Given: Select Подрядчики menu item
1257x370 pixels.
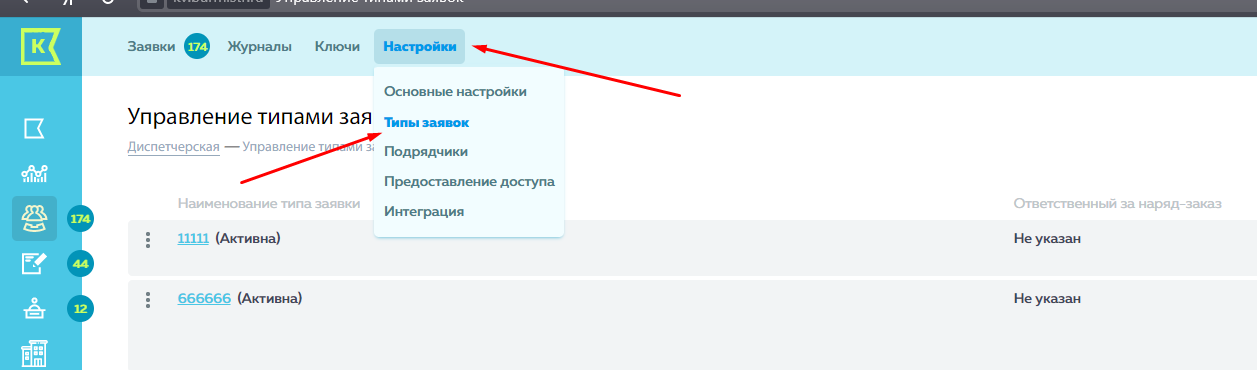Looking at the screenshot, I should (426, 151).
